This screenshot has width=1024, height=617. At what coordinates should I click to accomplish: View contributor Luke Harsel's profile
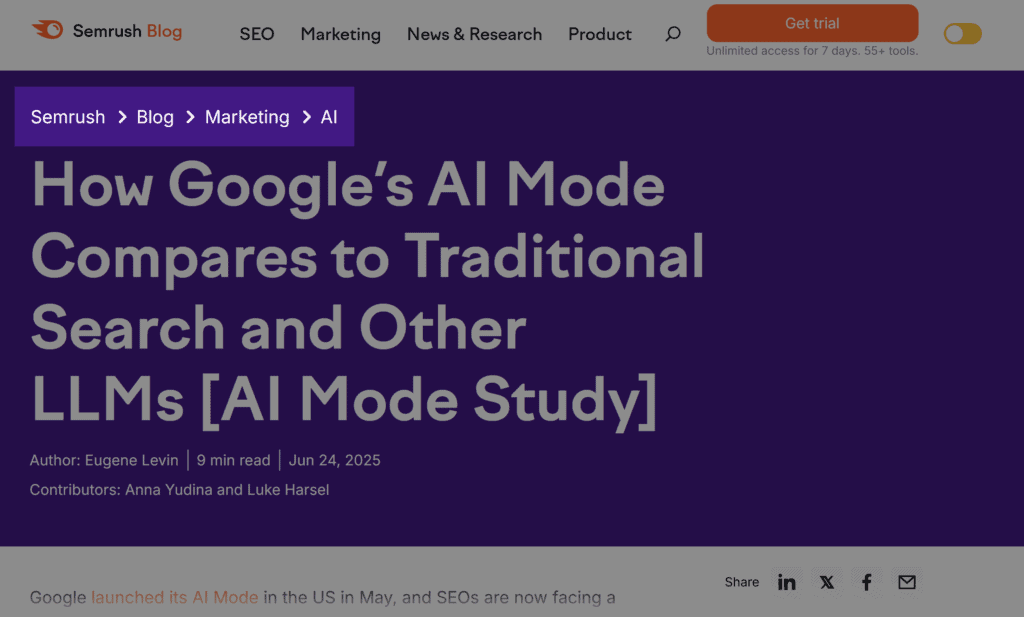(x=287, y=489)
